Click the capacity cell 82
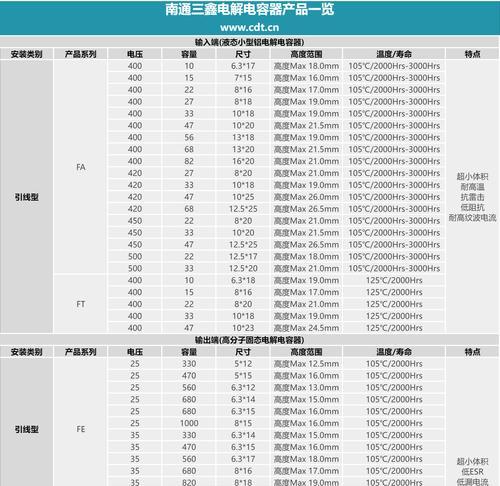This screenshot has height=486, width=500. 189,161
